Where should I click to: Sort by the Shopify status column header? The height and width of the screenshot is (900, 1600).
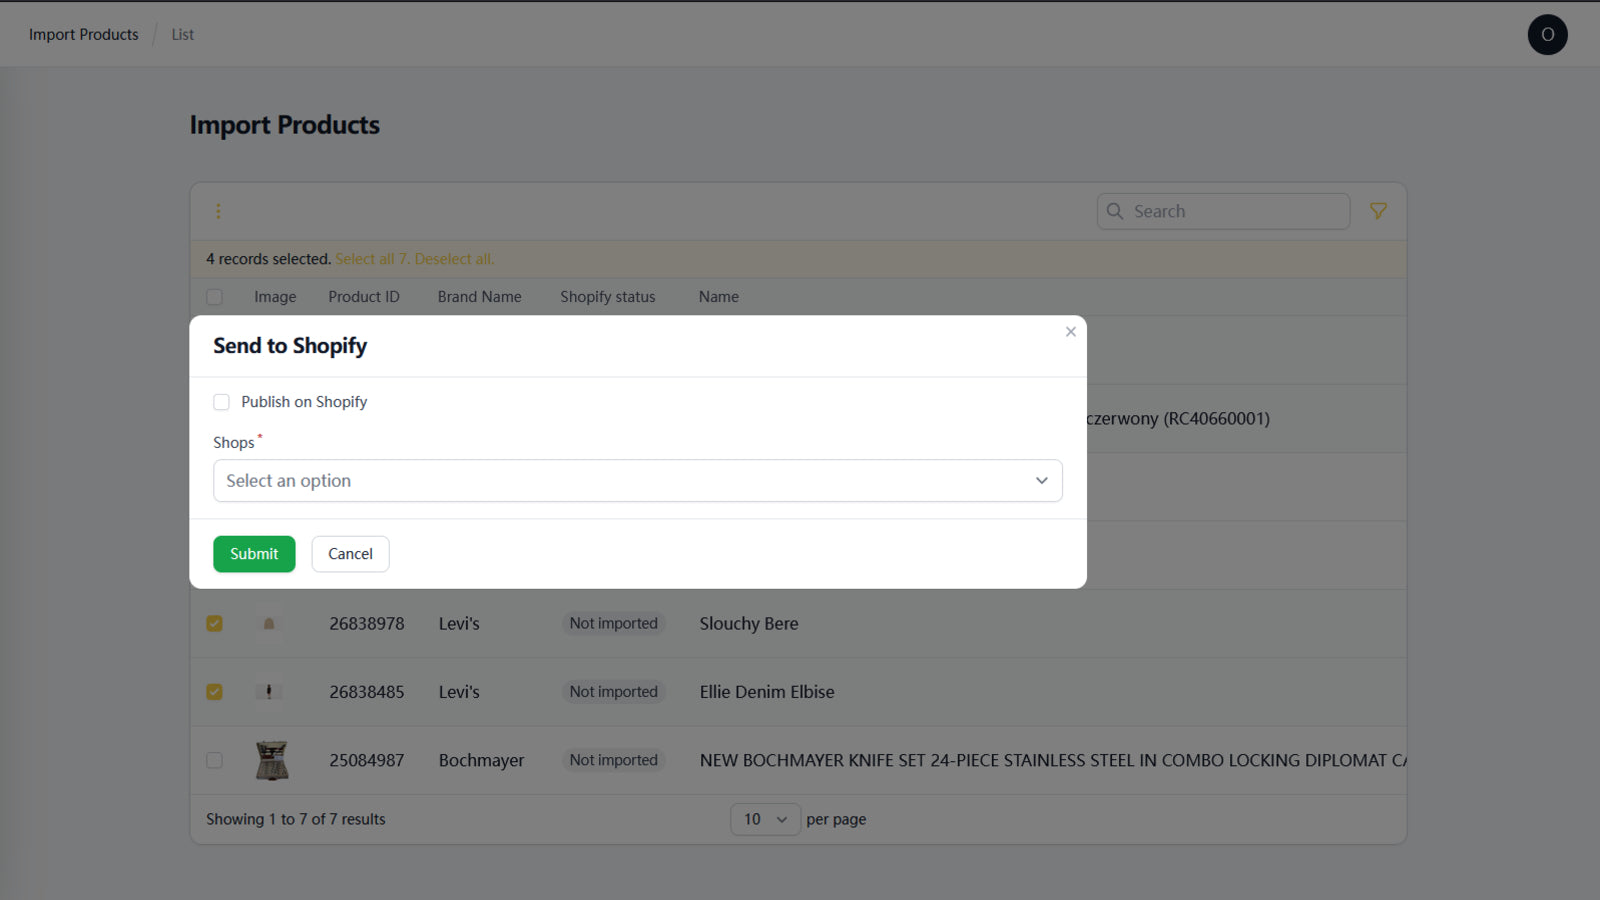pos(608,297)
